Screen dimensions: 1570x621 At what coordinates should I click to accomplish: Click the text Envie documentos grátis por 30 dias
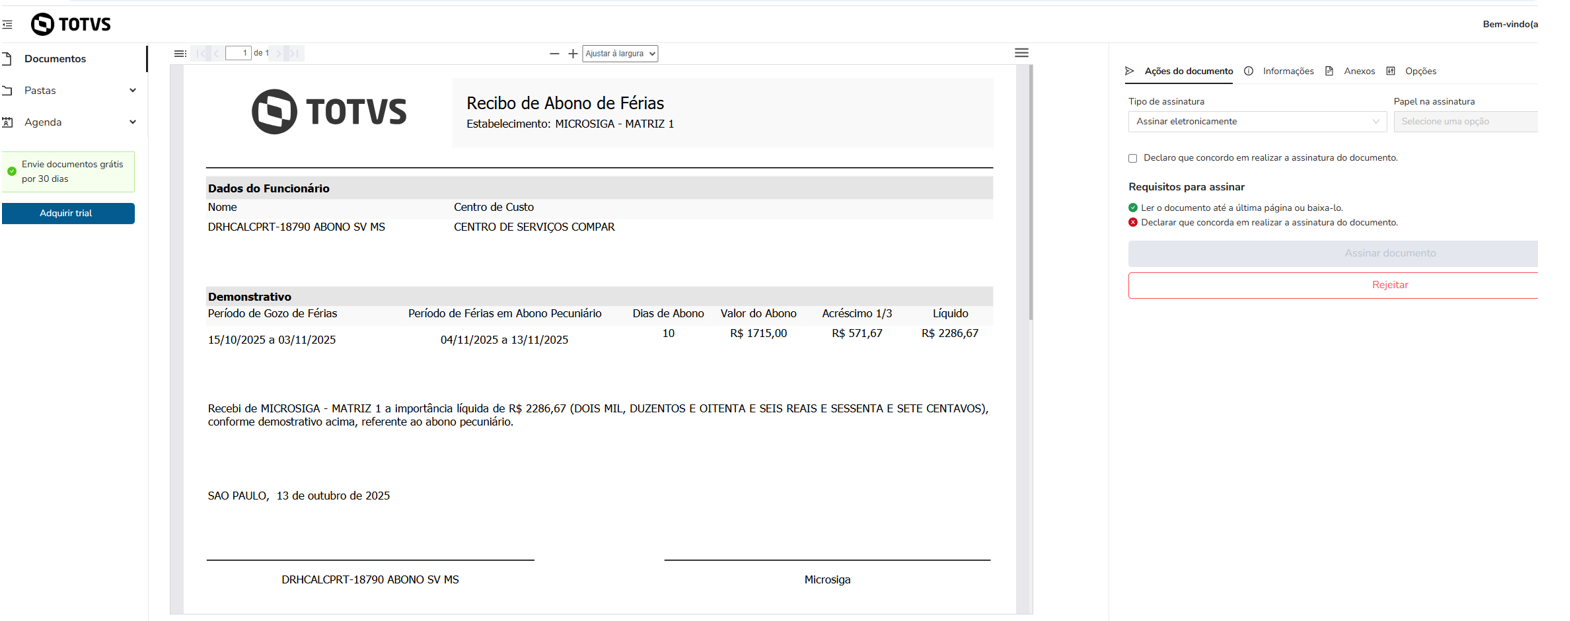72,171
